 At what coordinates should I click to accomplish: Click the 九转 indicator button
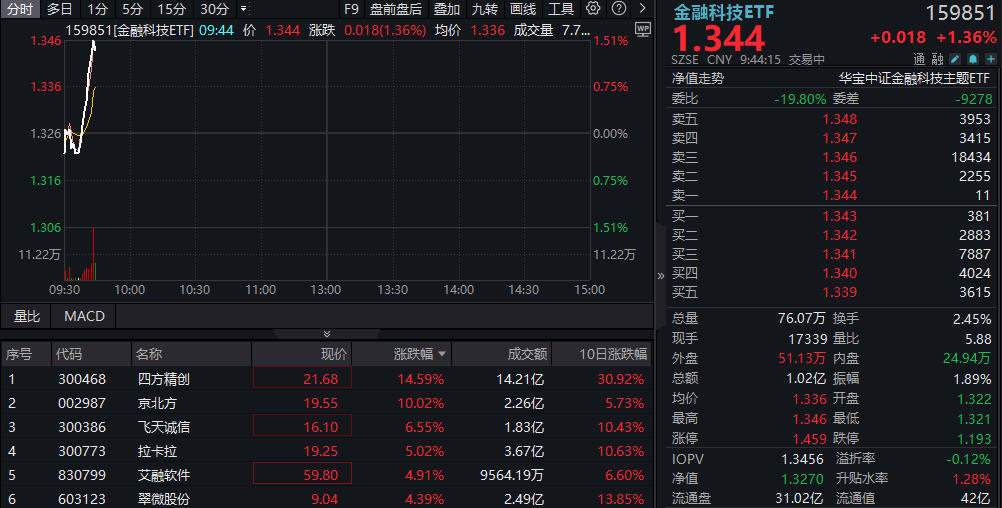pos(484,9)
